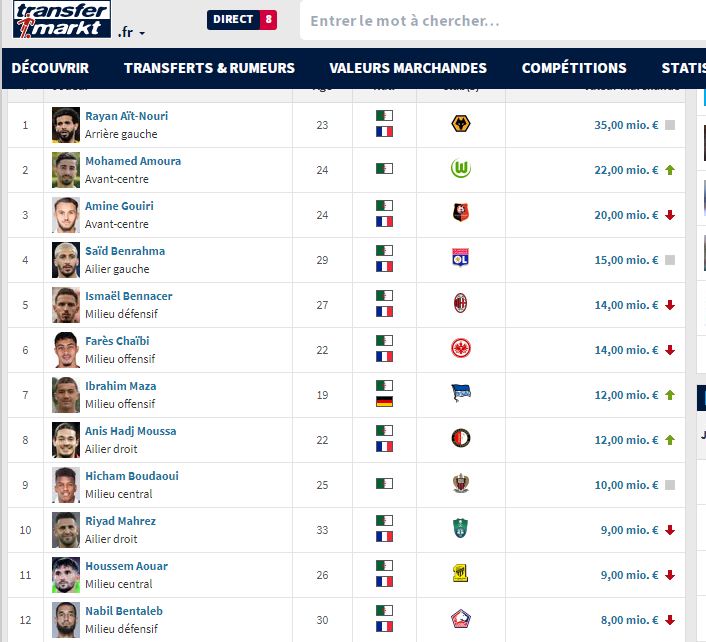Image resolution: width=706 pixels, height=642 pixels.
Task: Click the Transfermarkt logo
Action: (x=61, y=20)
